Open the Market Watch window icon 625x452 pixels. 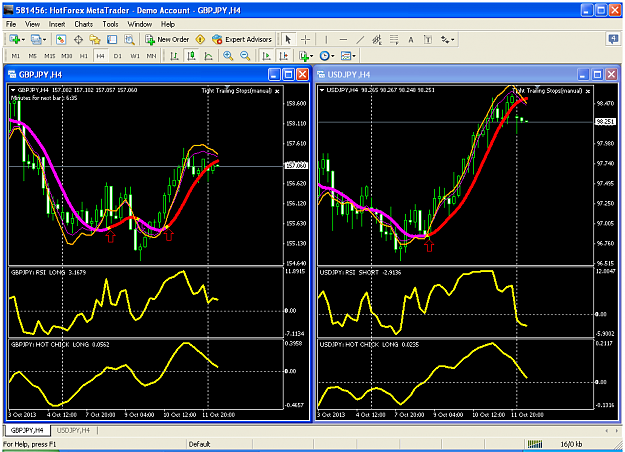pyautogui.click(x=61, y=39)
